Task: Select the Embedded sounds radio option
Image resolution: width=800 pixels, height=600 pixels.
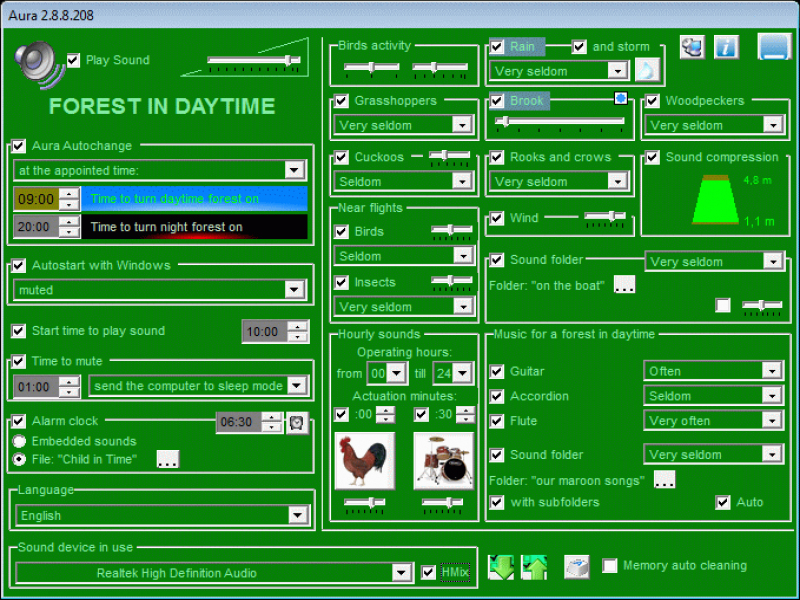Action: [20, 441]
